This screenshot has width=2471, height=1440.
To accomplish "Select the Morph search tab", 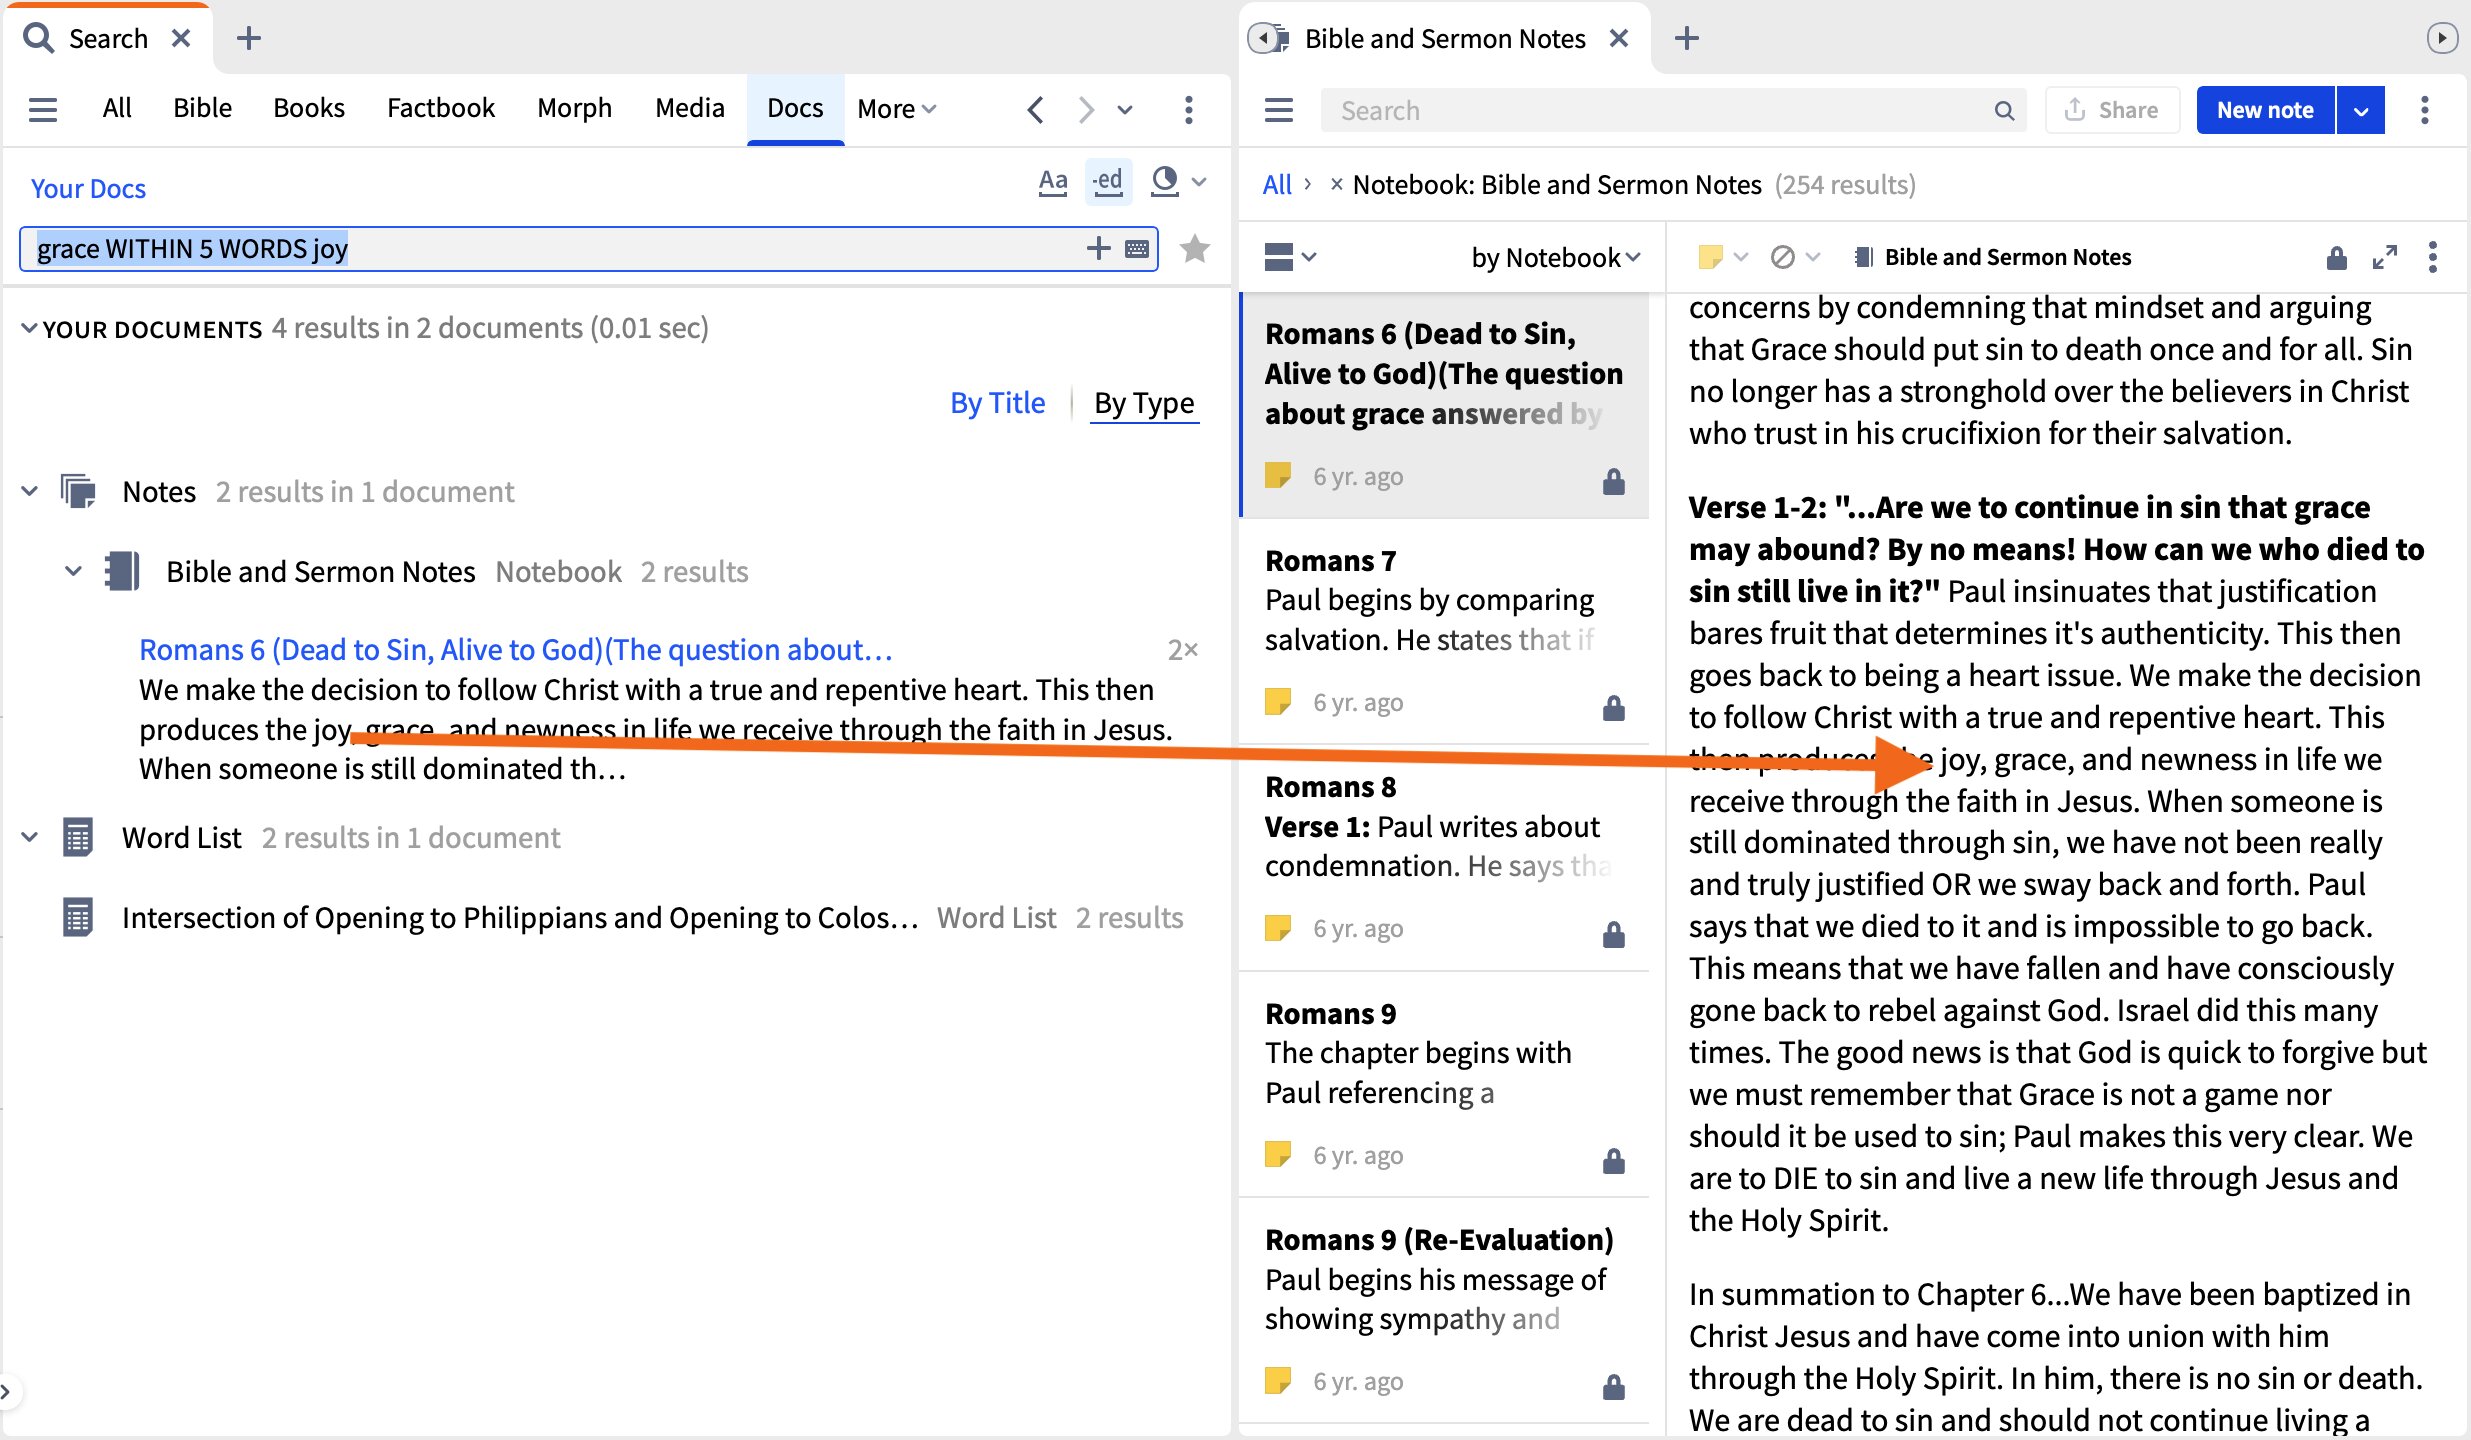I will 574,108.
